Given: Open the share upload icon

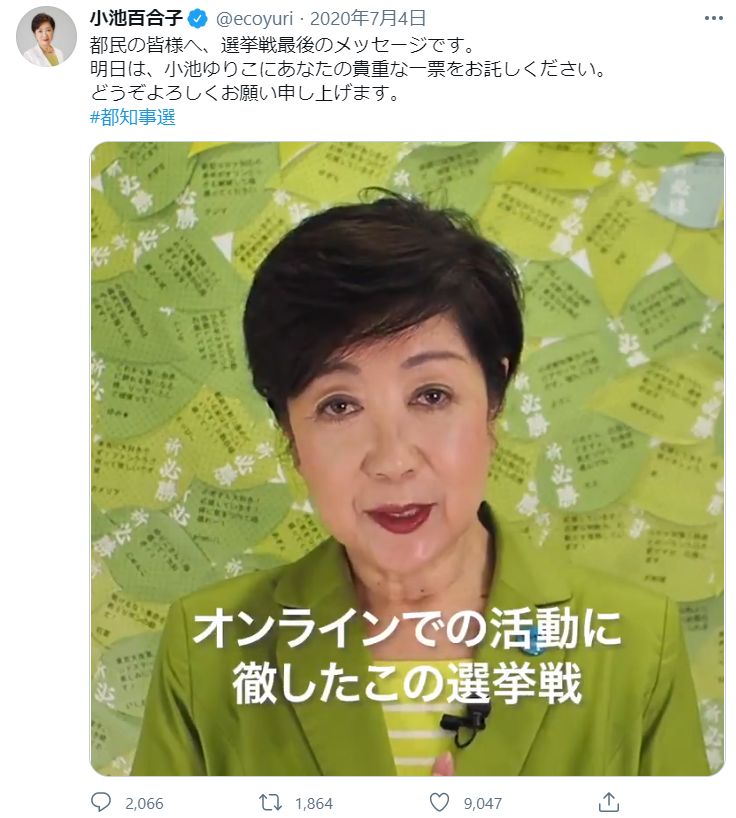Looking at the screenshot, I should click(608, 802).
